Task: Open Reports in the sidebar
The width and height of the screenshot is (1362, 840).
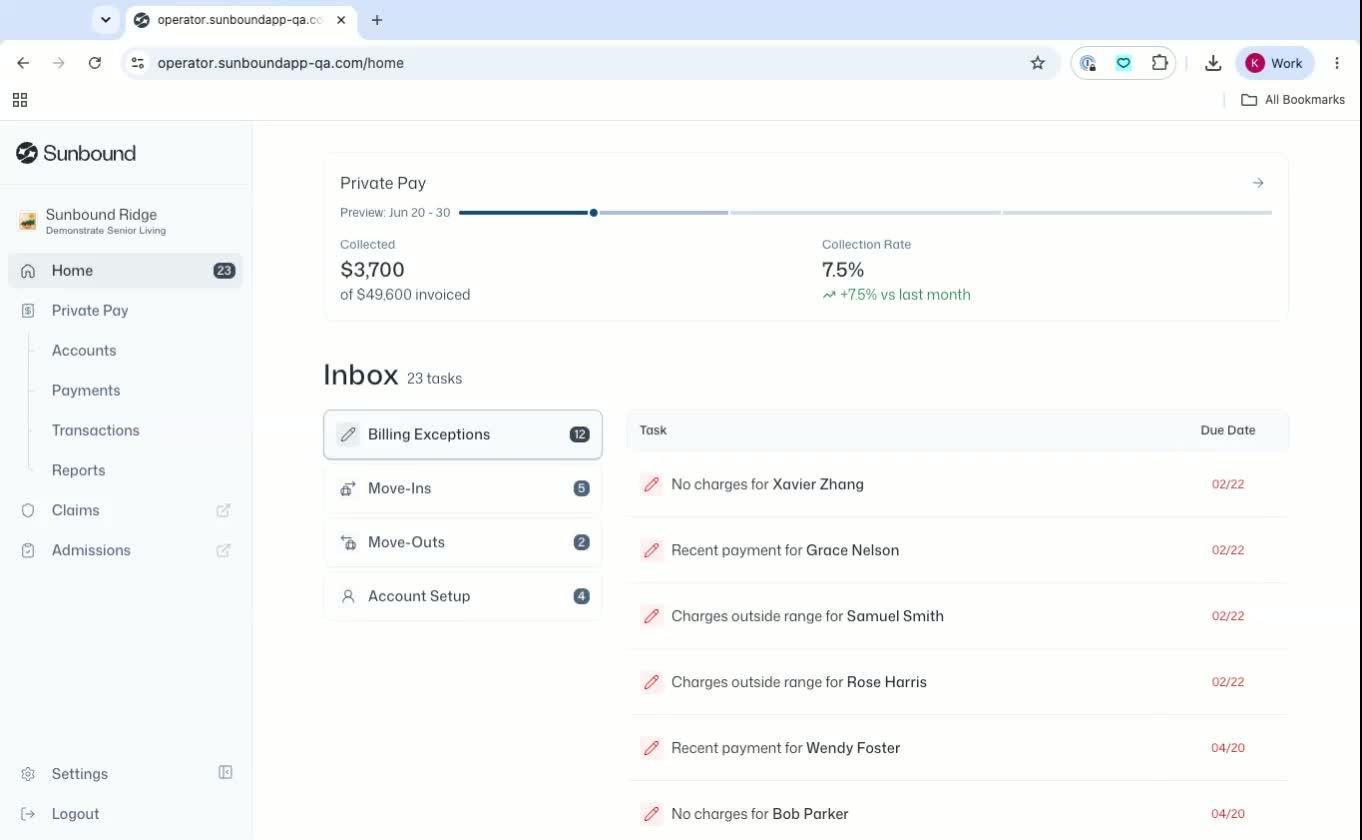Action: click(78, 470)
